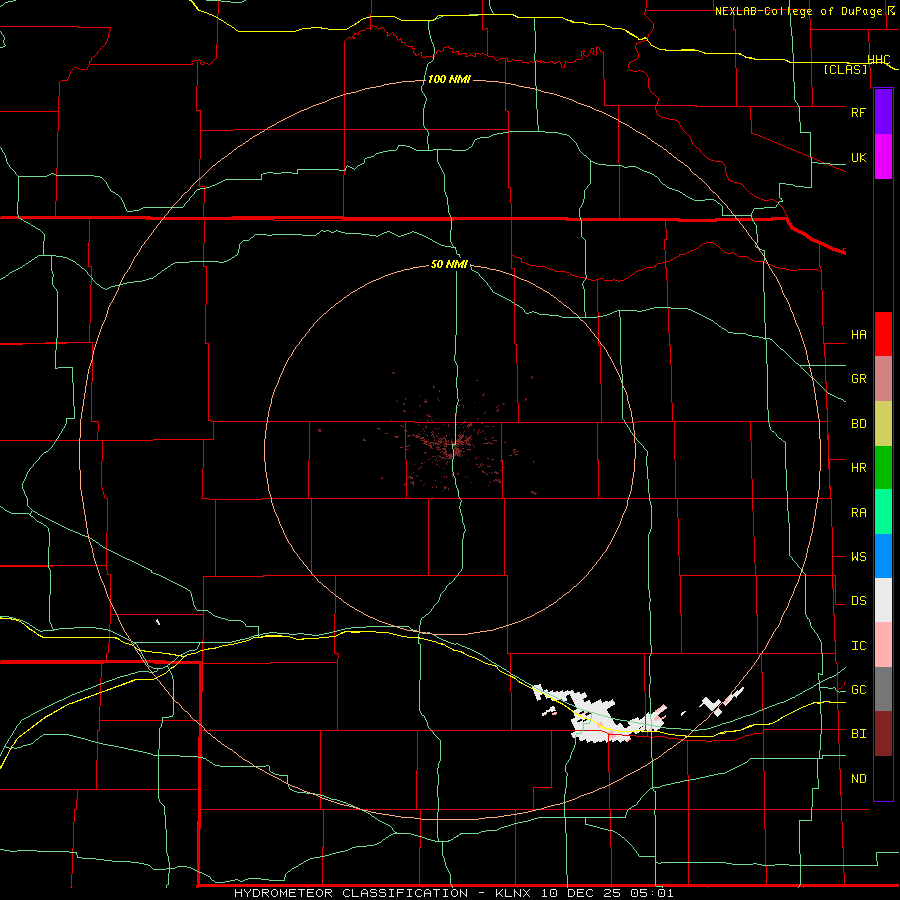Click the UK legend label
This screenshot has height=900, width=900.
pyautogui.click(x=858, y=157)
